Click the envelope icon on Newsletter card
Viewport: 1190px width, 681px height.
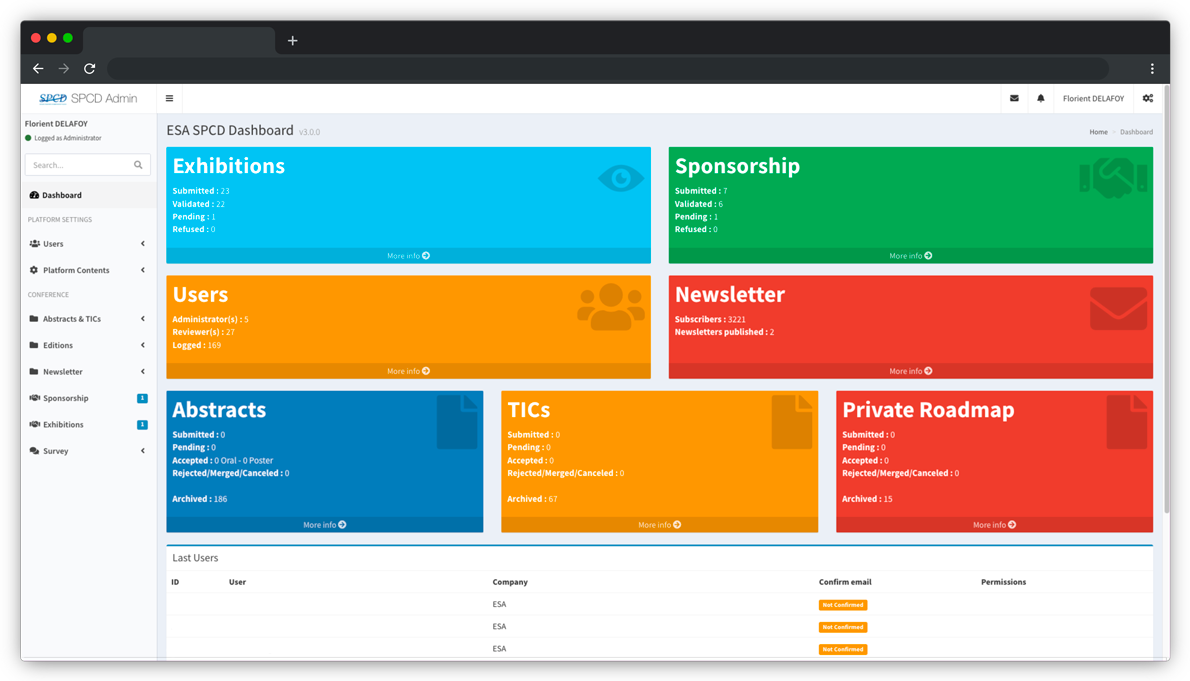point(1118,308)
